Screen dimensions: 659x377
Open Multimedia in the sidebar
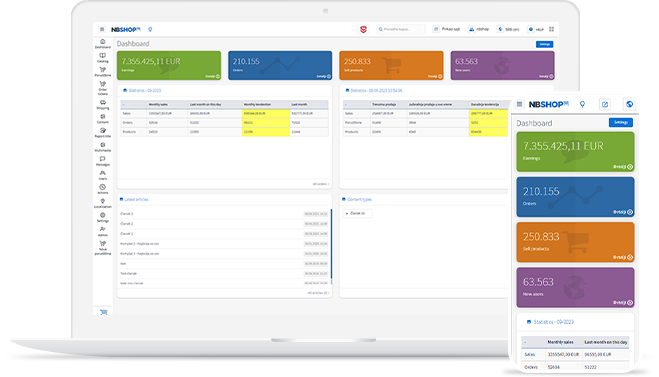(103, 147)
